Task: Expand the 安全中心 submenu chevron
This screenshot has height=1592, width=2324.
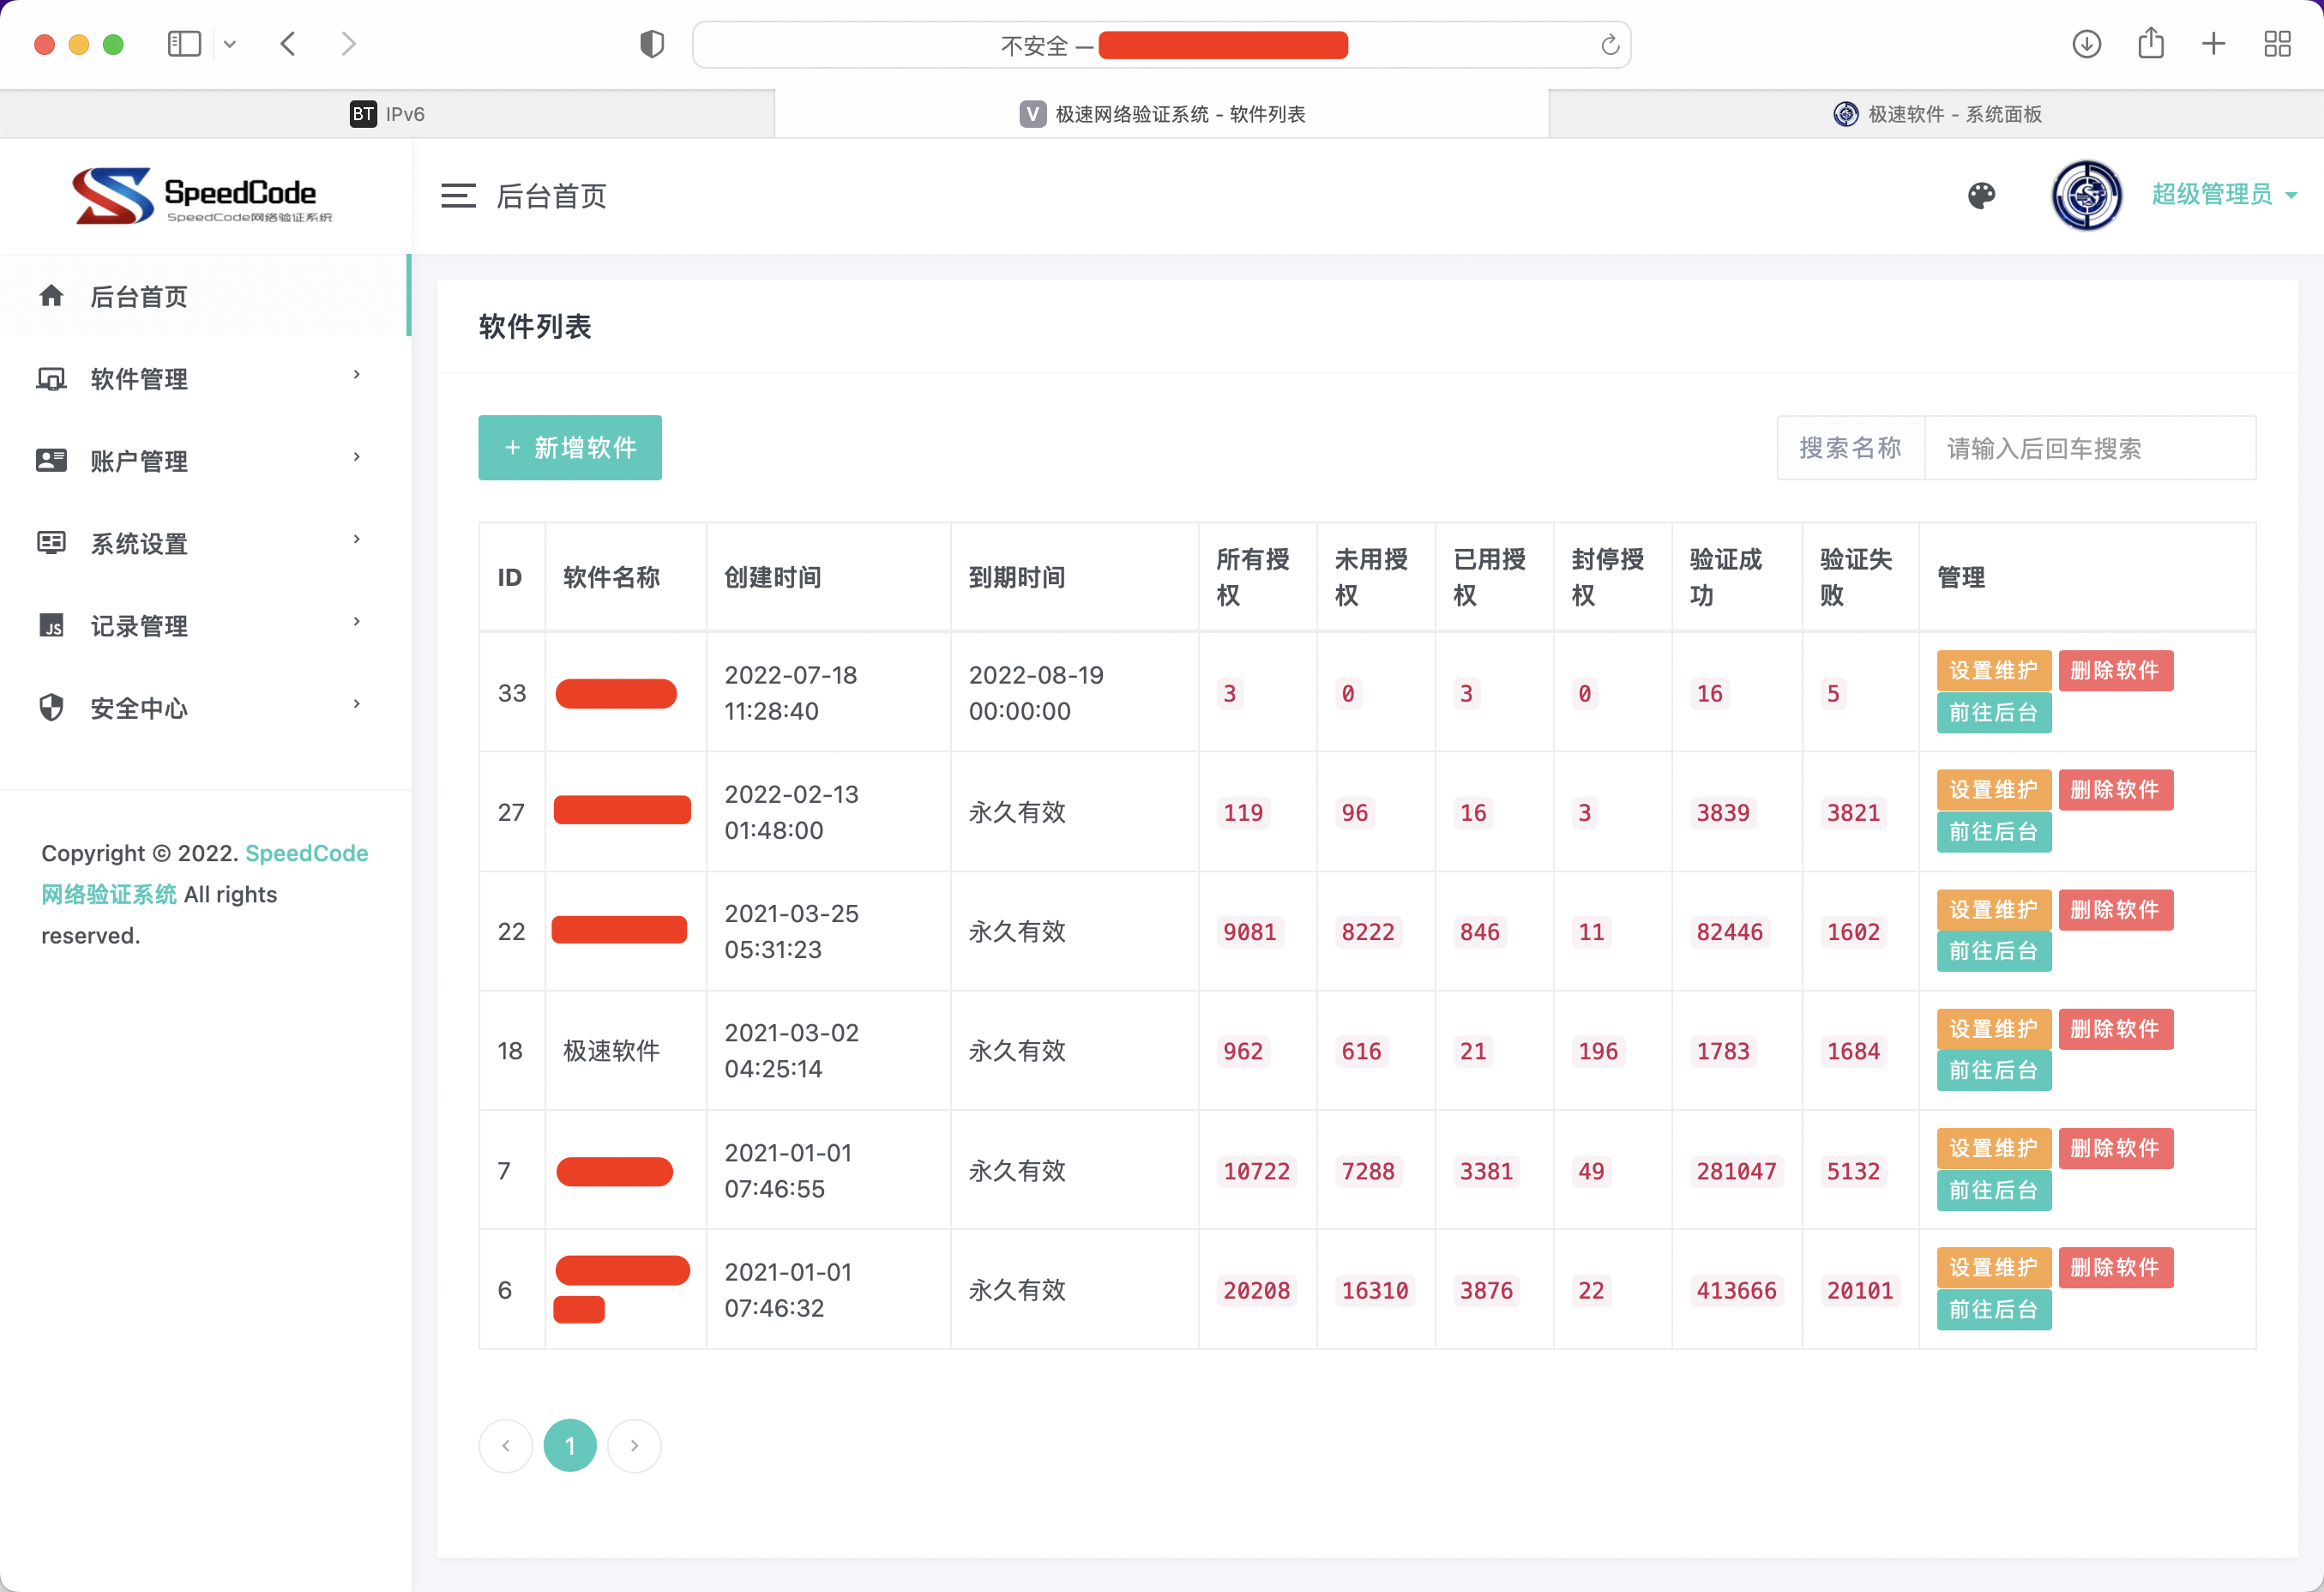Action: 357,704
